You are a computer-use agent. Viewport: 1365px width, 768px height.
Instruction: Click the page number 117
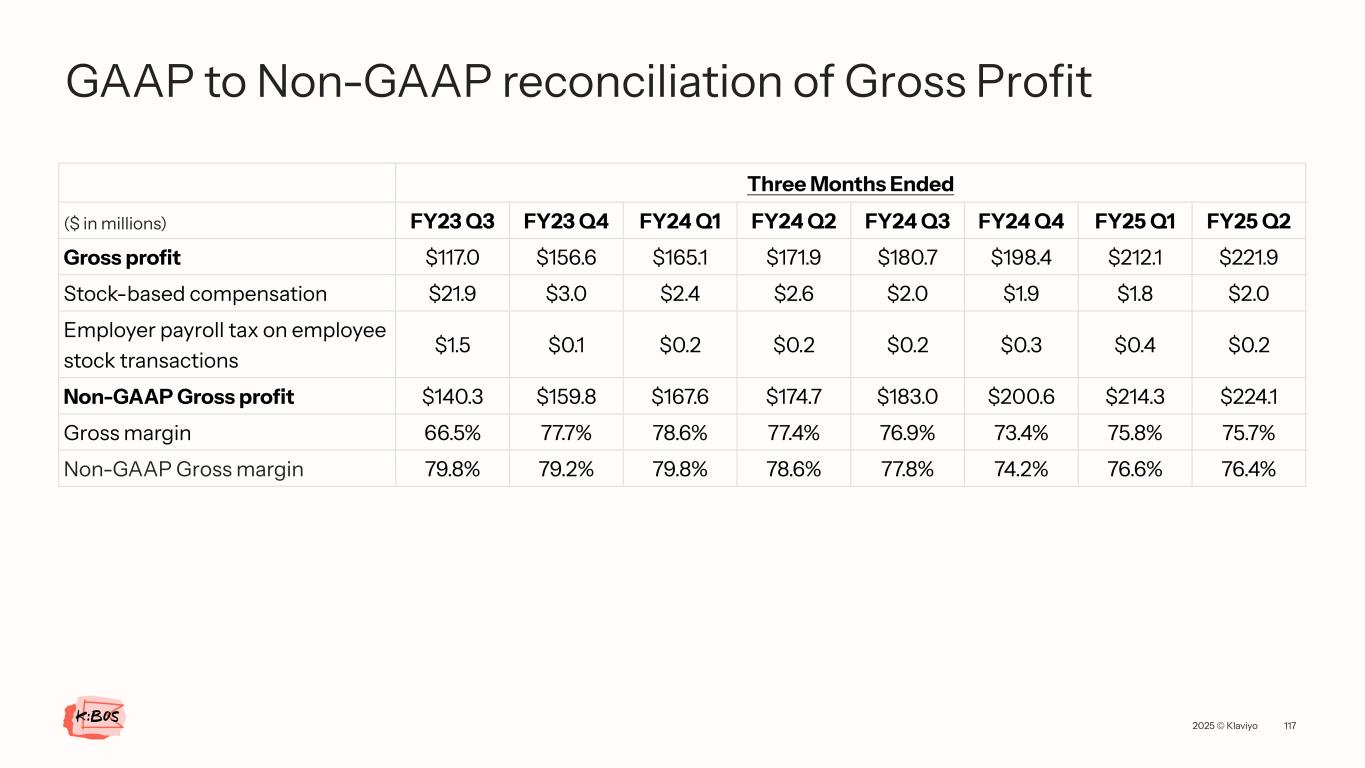click(1289, 725)
